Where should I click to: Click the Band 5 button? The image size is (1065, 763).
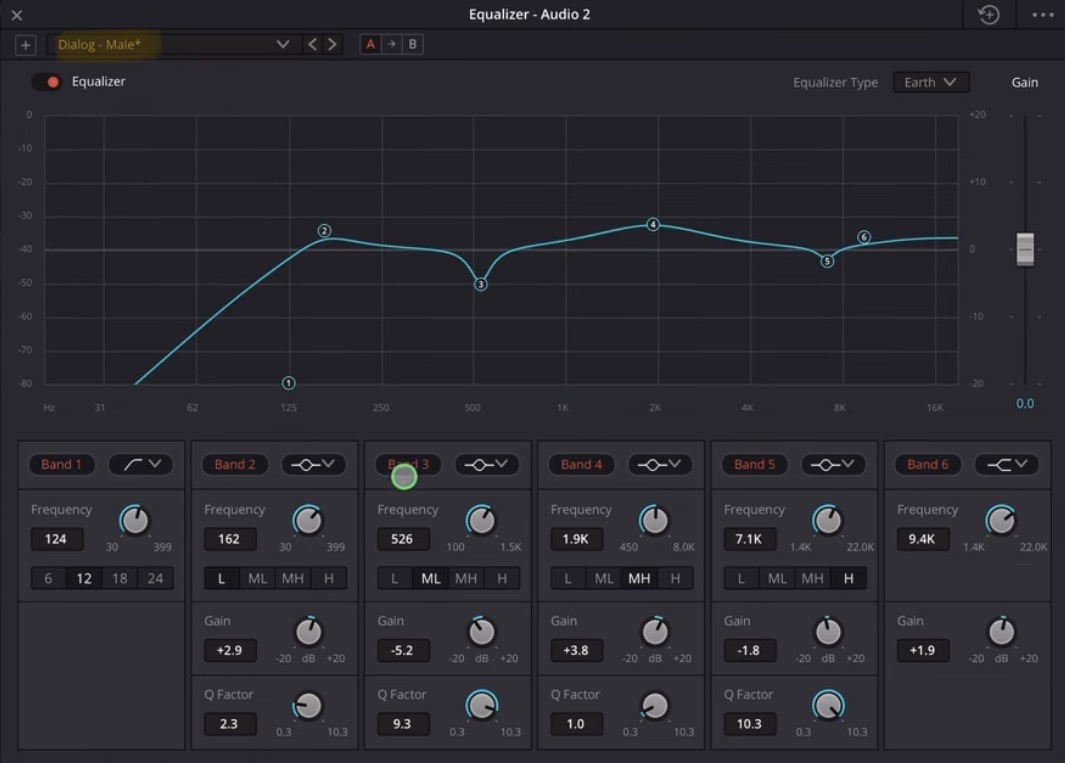[754, 464]
